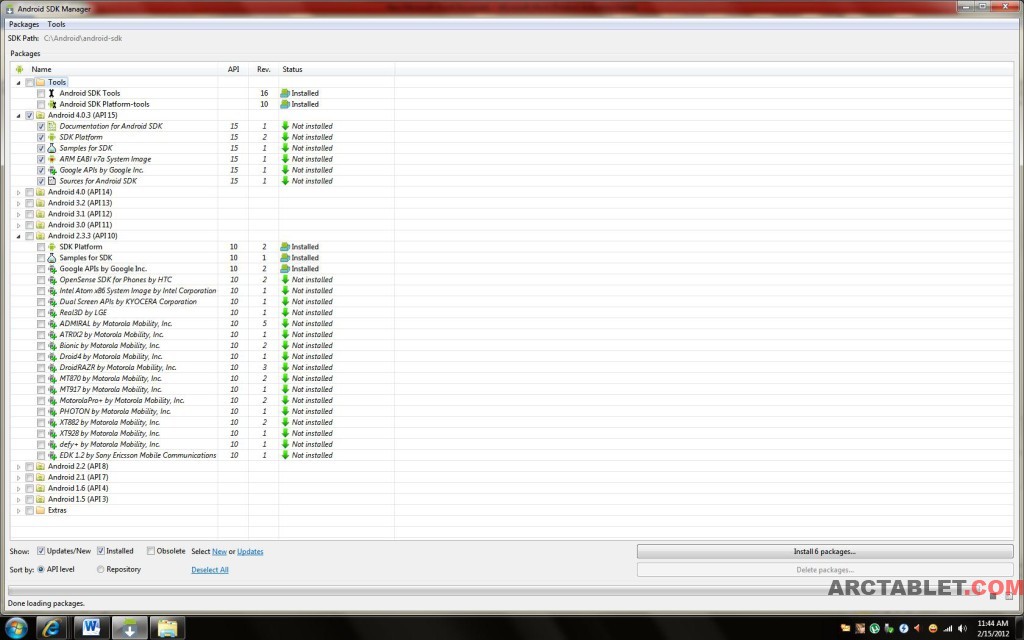Open the Tools menu

[56, 24]
